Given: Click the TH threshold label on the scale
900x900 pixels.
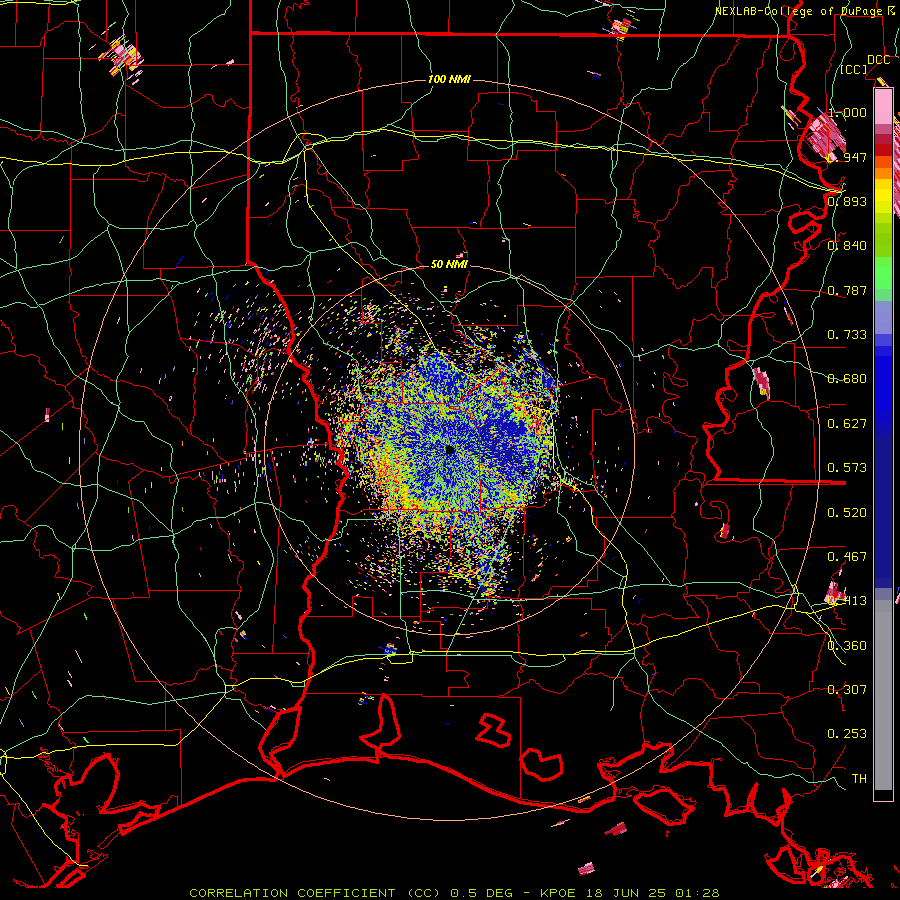Looking at the screenshot, I should 859,778.
